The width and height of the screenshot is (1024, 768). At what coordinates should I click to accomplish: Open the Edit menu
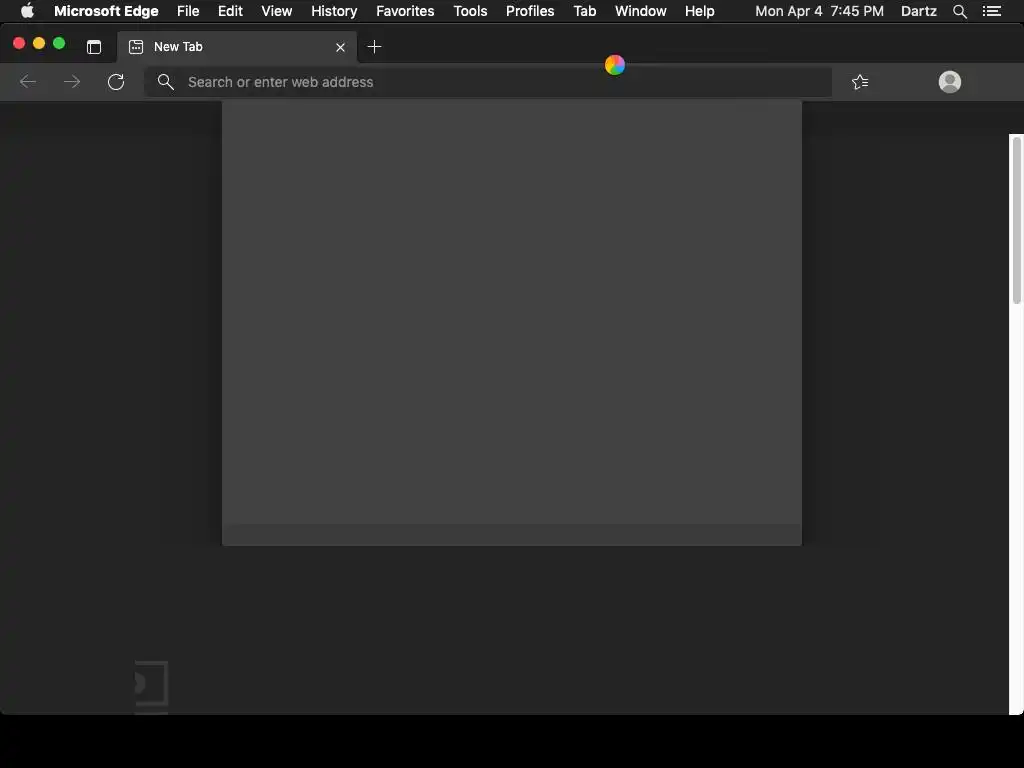[230, 11]
